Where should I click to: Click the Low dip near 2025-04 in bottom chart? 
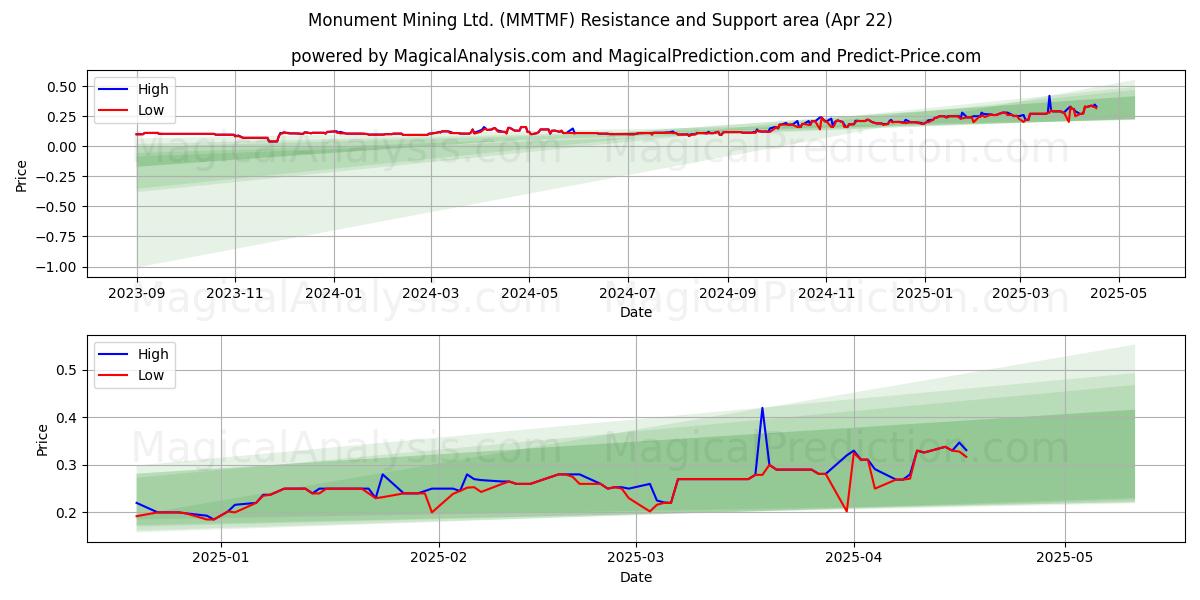[x=847, y=511]
